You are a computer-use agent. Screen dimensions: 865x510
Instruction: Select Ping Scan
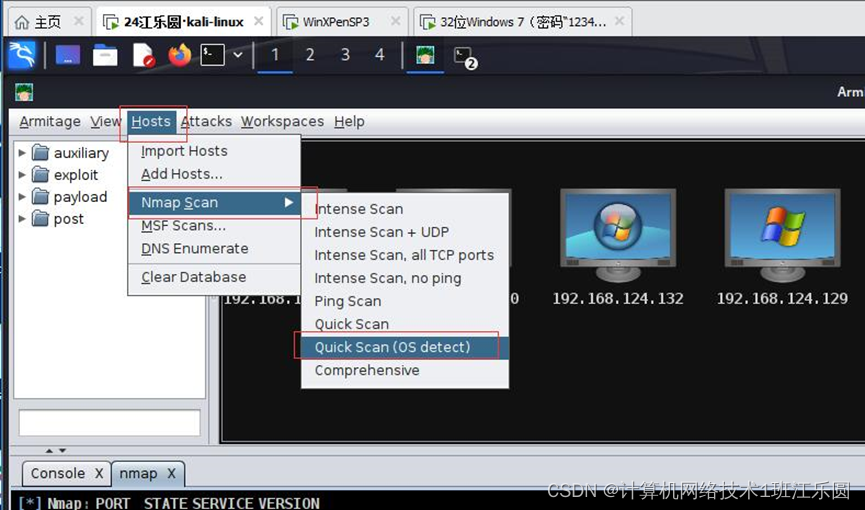[x=405, y=301]
